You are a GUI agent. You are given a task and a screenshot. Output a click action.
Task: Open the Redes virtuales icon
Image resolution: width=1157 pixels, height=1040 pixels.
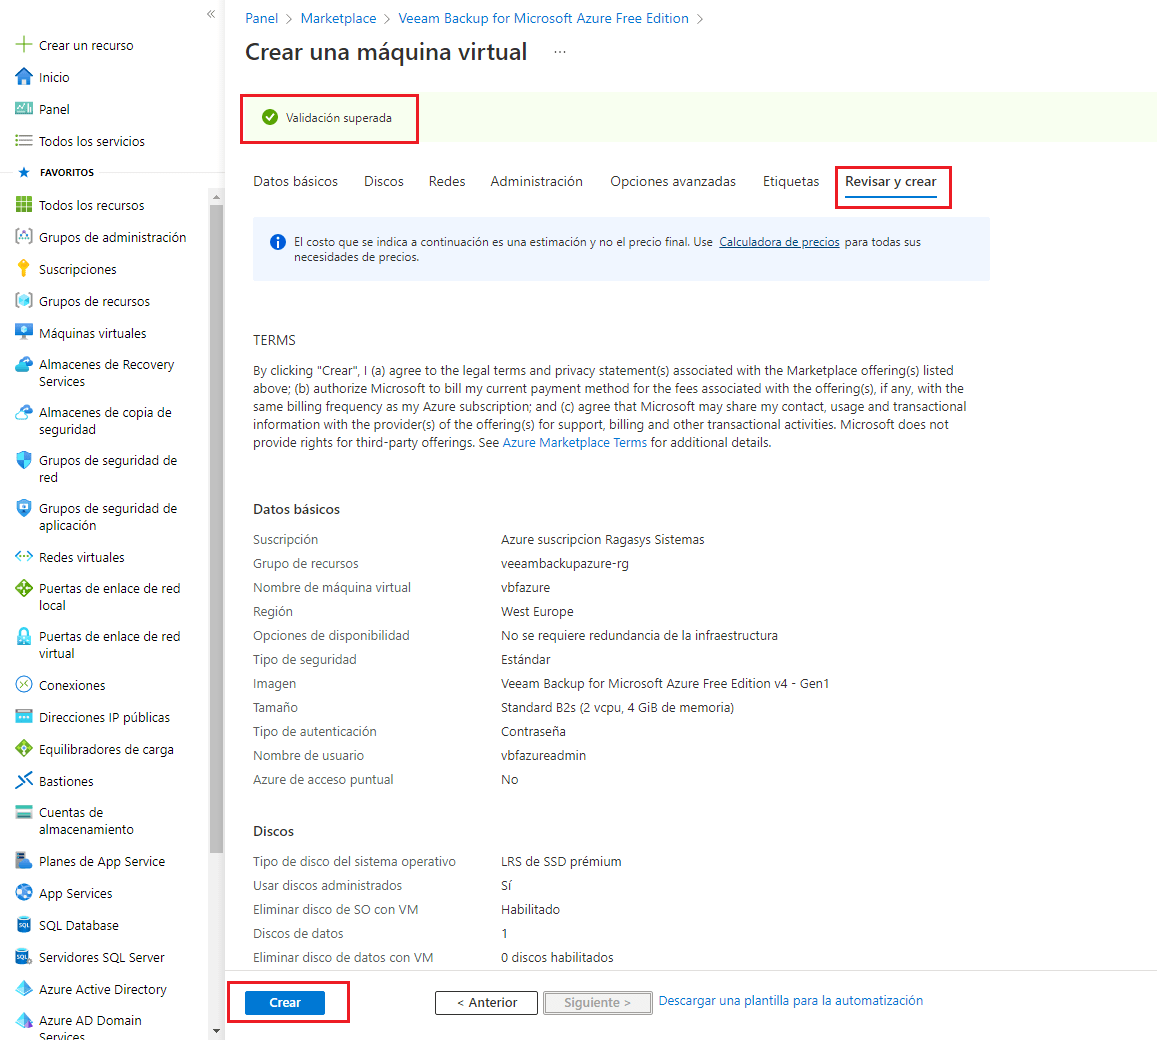(24, 557)
